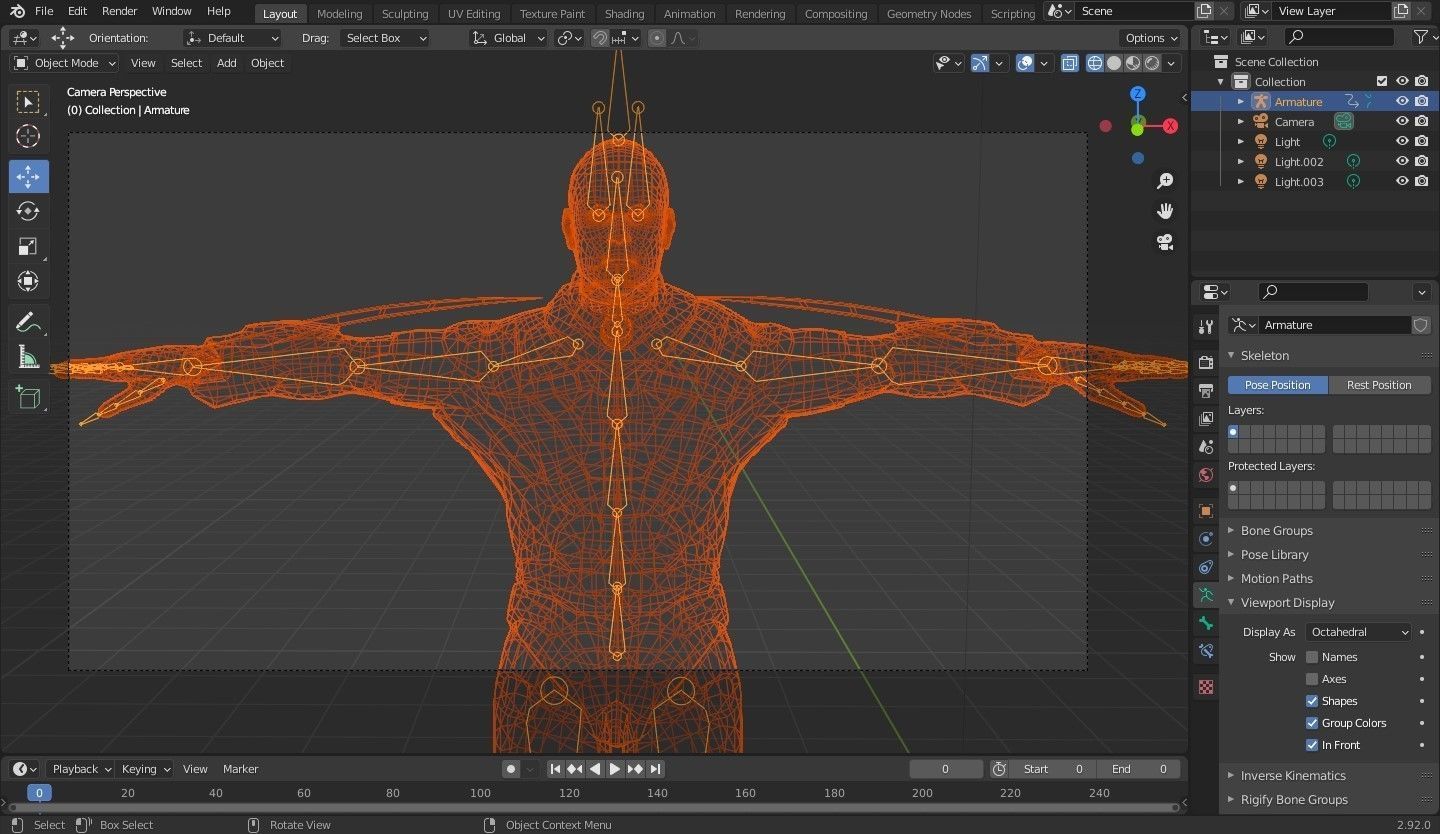Toggle X-ray view in header
The width and height of the screenshot is (1440, 834).
click(x=1070, y=63)
